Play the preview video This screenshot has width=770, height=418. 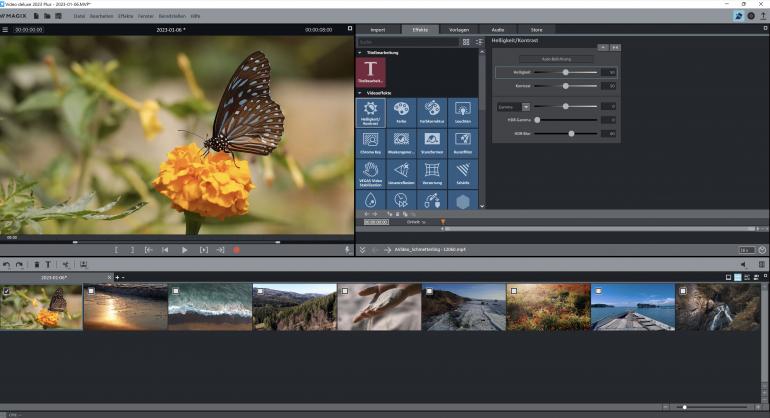[184, 249]
